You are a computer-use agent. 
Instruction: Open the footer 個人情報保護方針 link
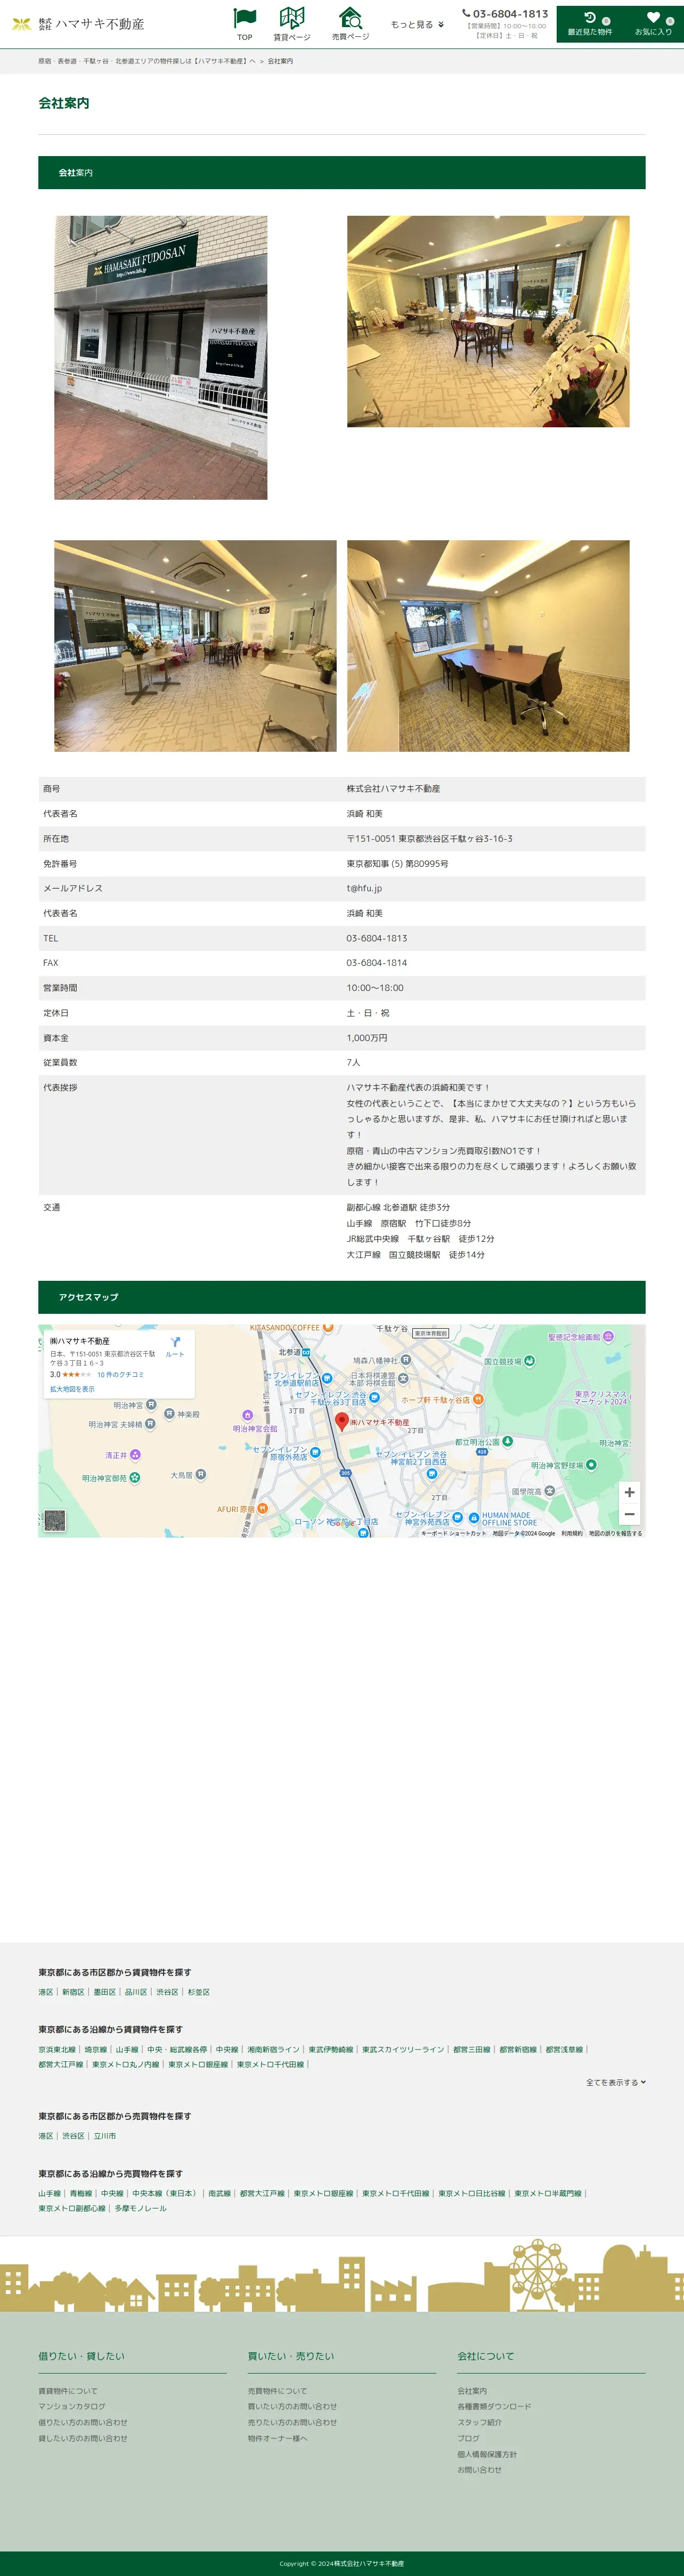coord(487,2454)
